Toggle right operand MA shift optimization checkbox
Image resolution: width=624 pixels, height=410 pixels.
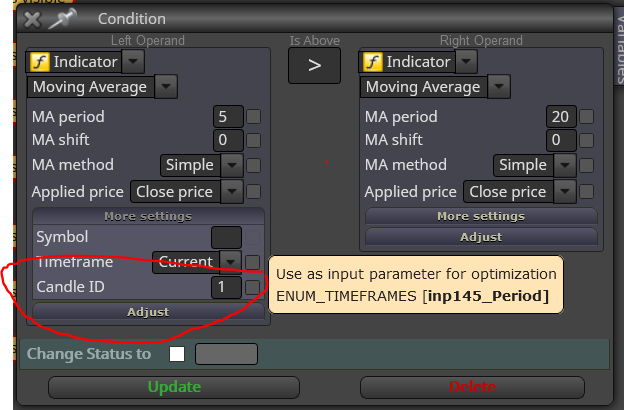tap(587, 140)
